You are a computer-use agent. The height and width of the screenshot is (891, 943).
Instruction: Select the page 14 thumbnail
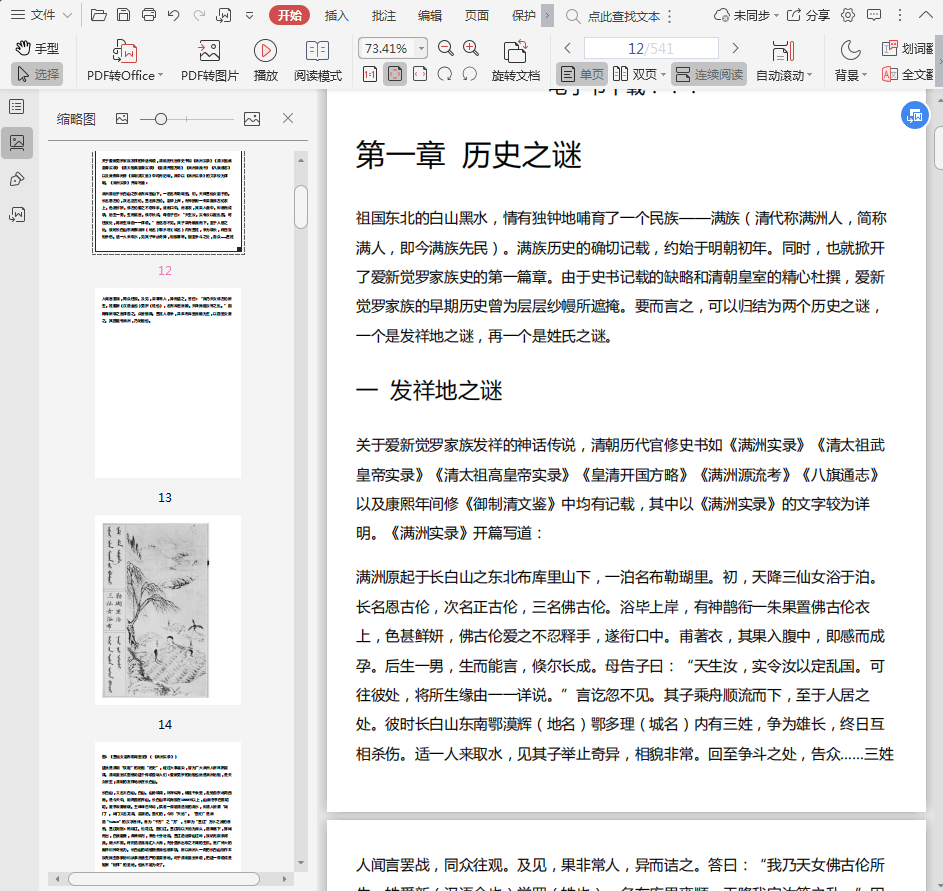[x=167, y=609]
